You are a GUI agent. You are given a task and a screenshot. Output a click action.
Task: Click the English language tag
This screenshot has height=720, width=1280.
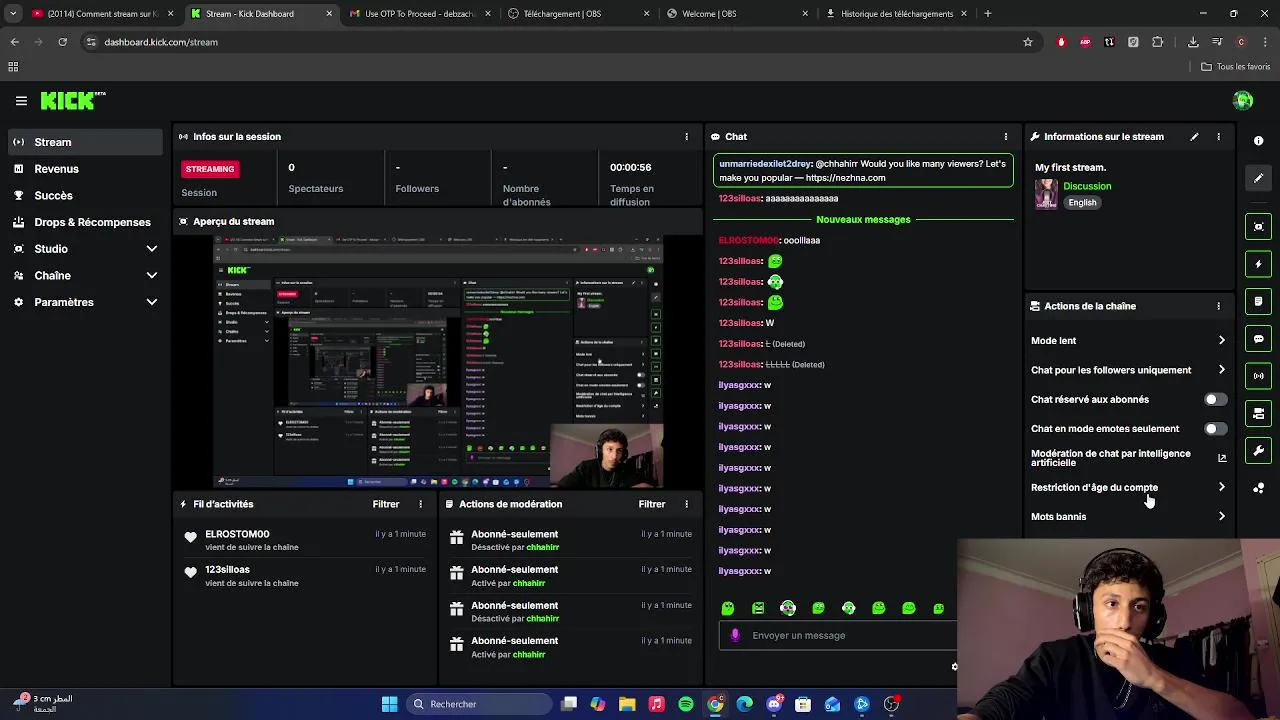[1082, 202]
